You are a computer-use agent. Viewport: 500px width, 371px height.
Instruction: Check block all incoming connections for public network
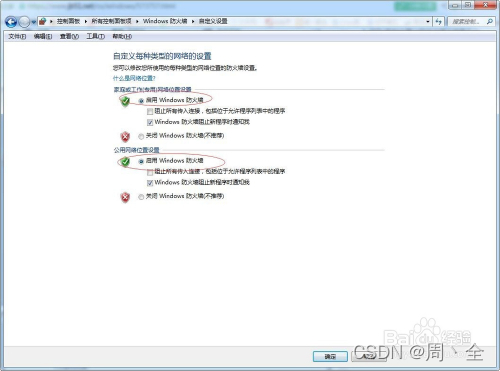[x=150, y=172]
